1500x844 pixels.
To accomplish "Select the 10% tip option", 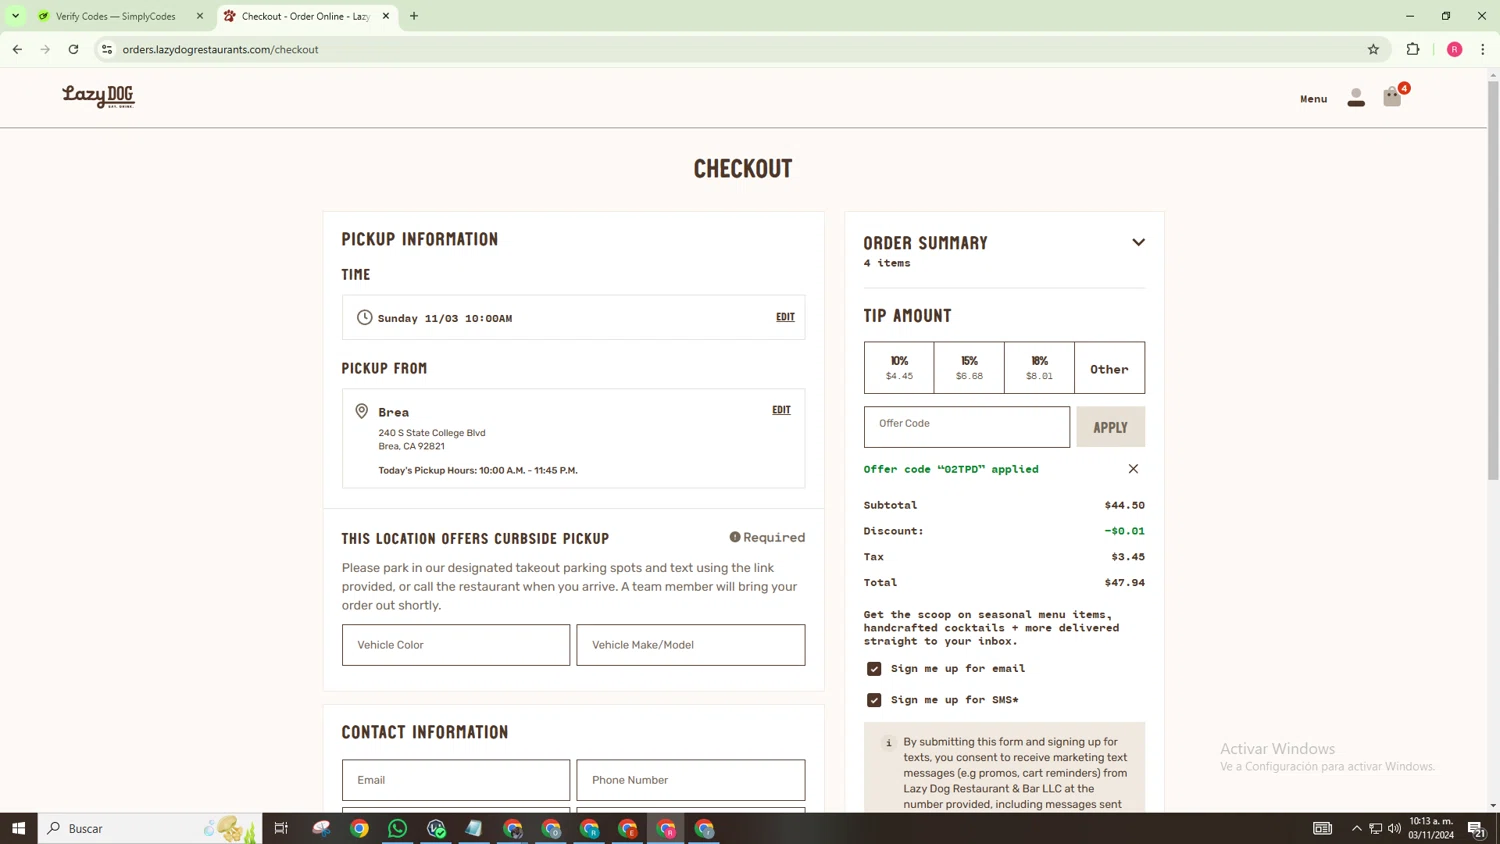I will pos(899,368).
